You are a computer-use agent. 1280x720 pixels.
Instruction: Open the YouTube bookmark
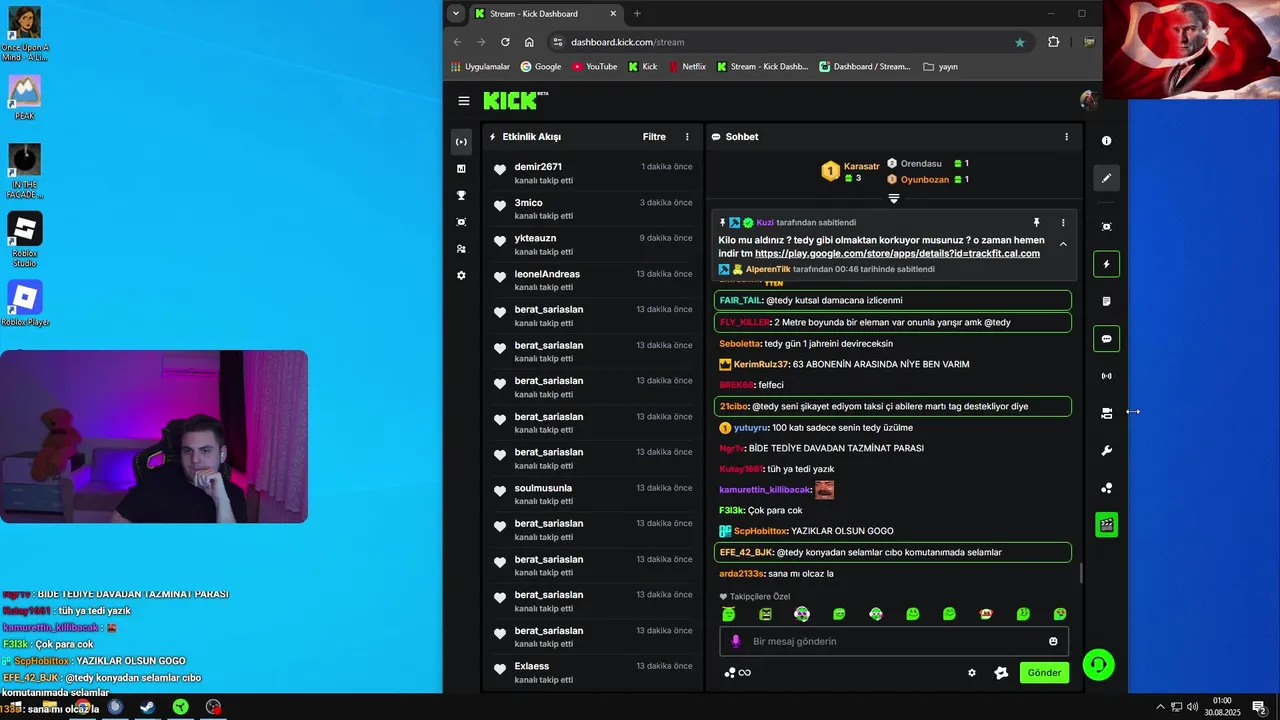(x=595, y=67)
